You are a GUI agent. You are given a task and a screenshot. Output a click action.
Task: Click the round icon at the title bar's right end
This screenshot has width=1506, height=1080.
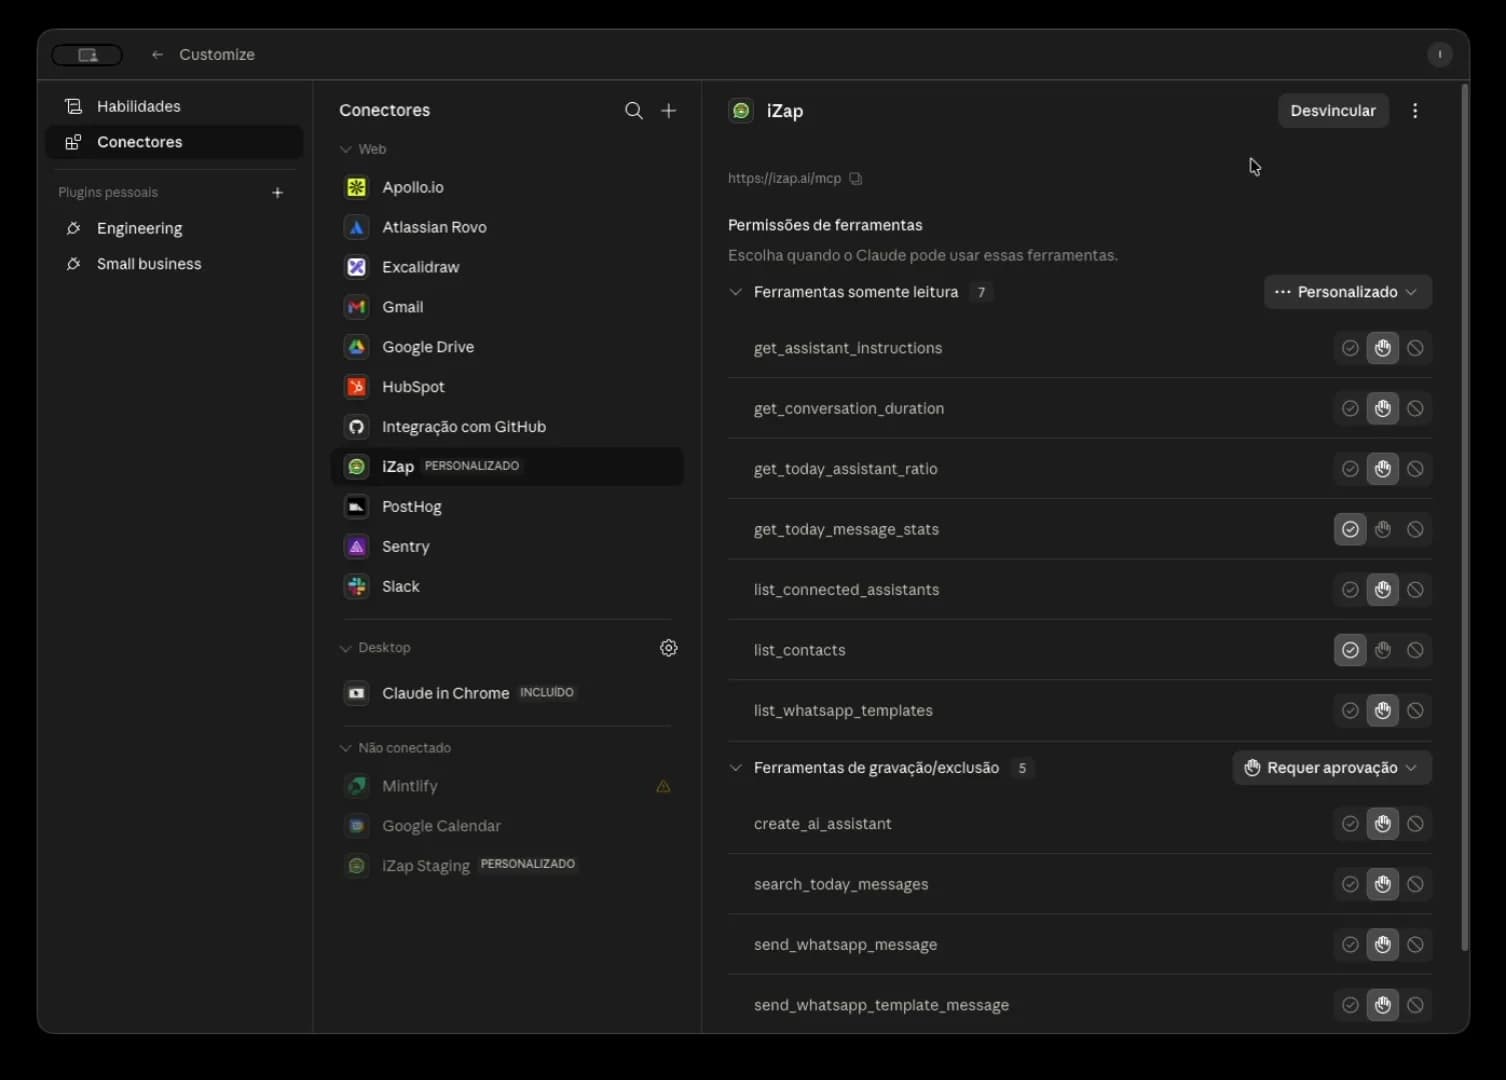(1439, 55)
